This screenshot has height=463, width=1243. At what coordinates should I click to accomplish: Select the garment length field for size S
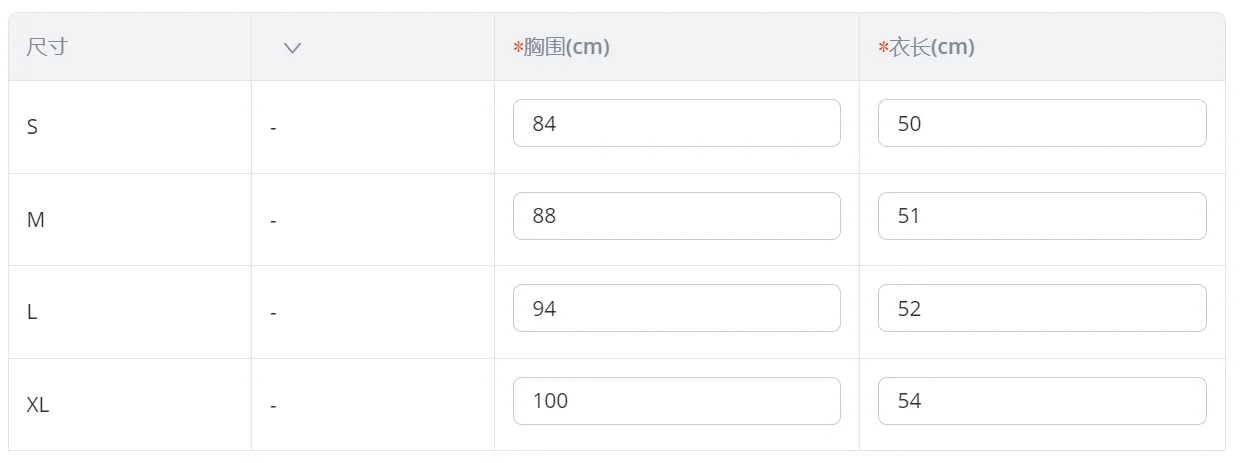pos(1041,123)
